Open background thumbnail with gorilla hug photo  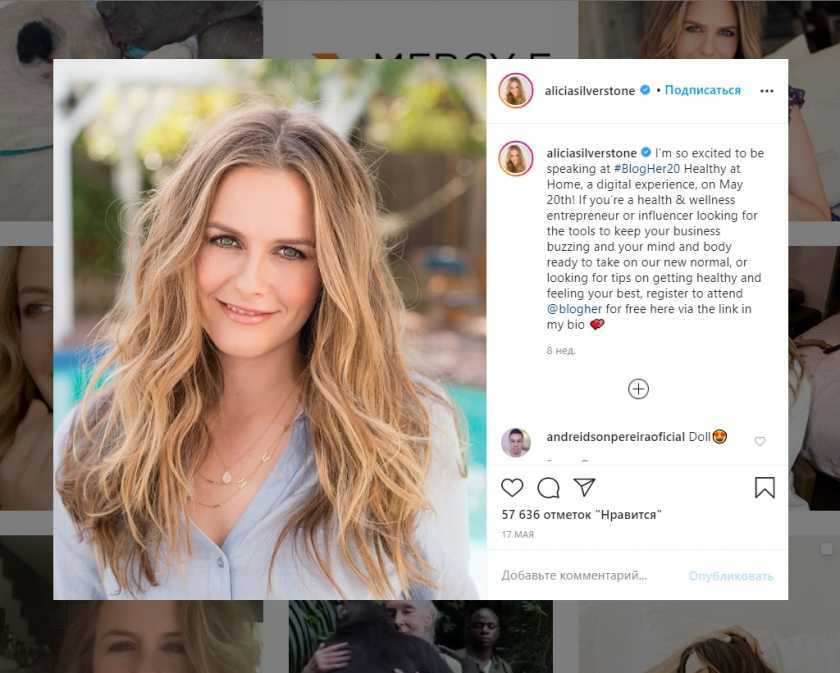pos(421,637)
